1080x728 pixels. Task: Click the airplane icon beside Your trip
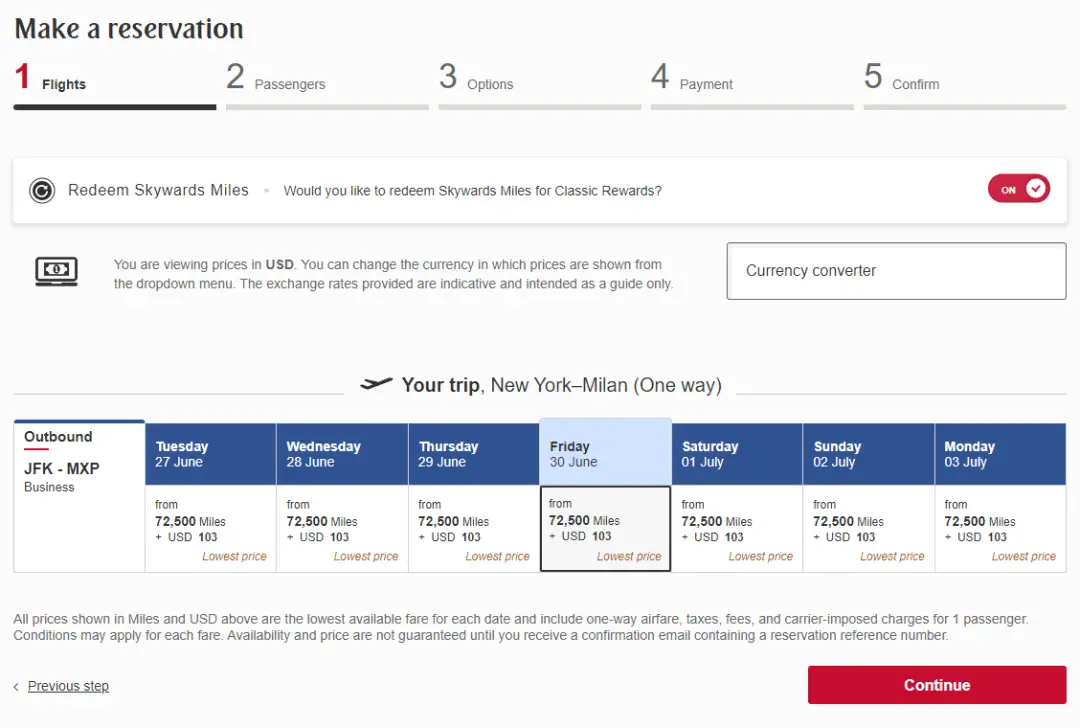(376, 385)
